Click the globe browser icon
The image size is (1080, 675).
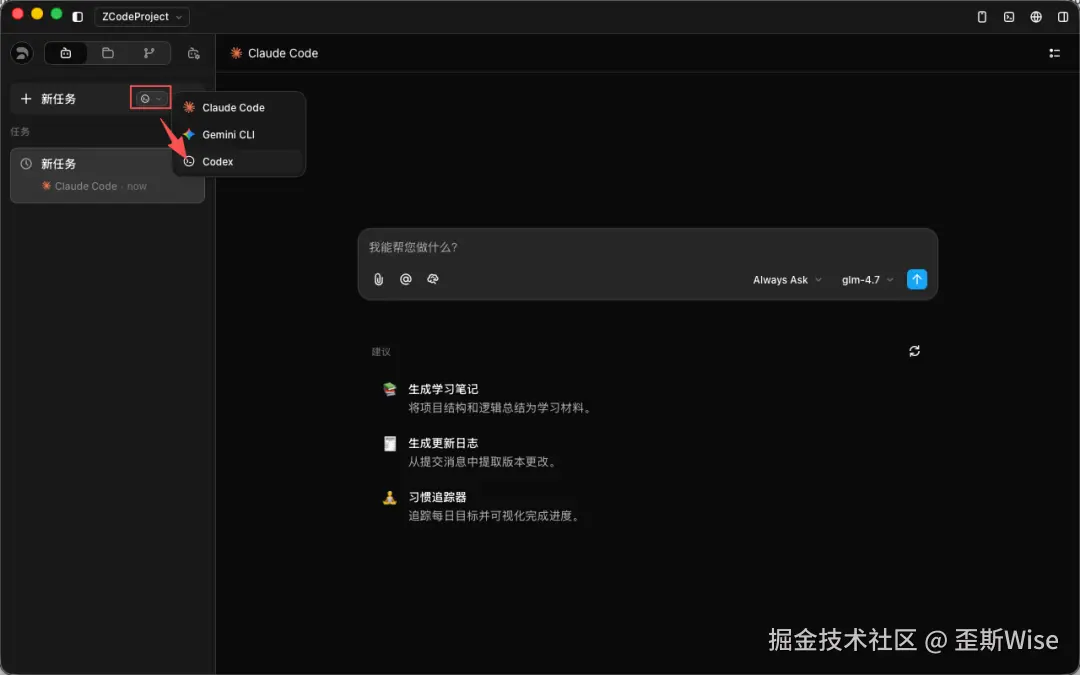pos(1035,17)
